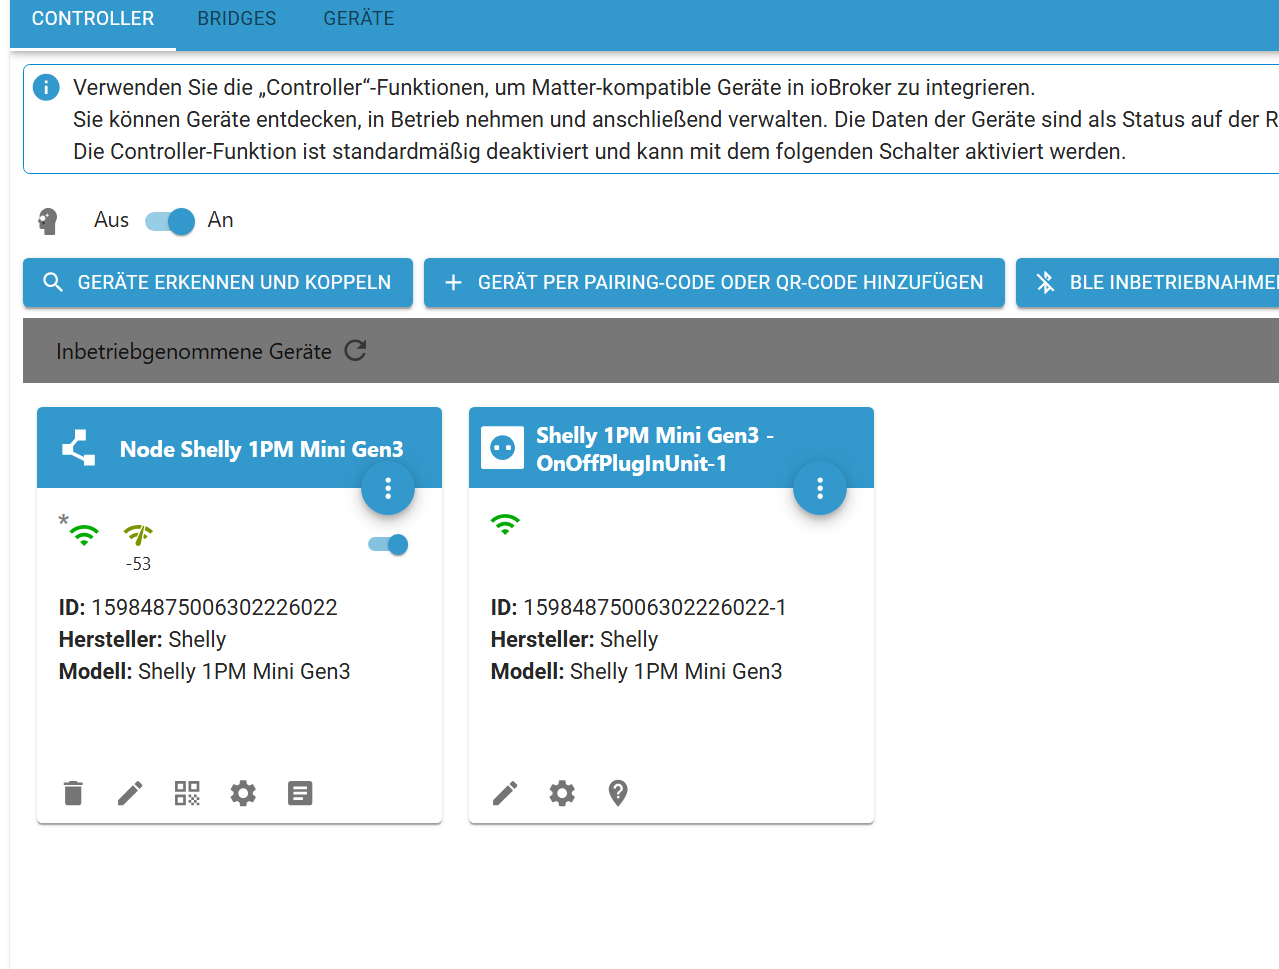
Task: Switch to the Bridges tab
Action: point(237,19)
